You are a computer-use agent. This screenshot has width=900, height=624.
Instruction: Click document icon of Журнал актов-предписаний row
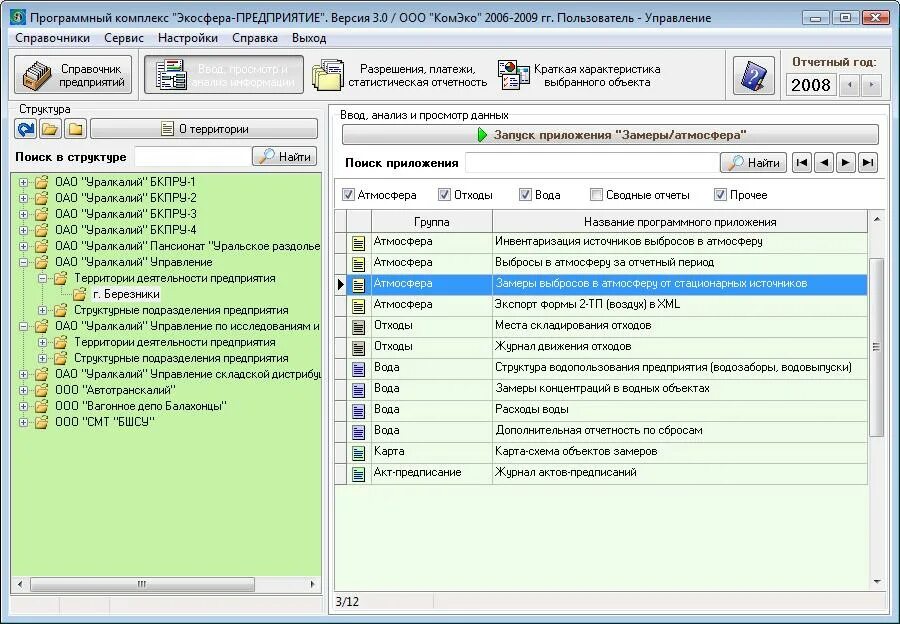[x=359, y=474]
